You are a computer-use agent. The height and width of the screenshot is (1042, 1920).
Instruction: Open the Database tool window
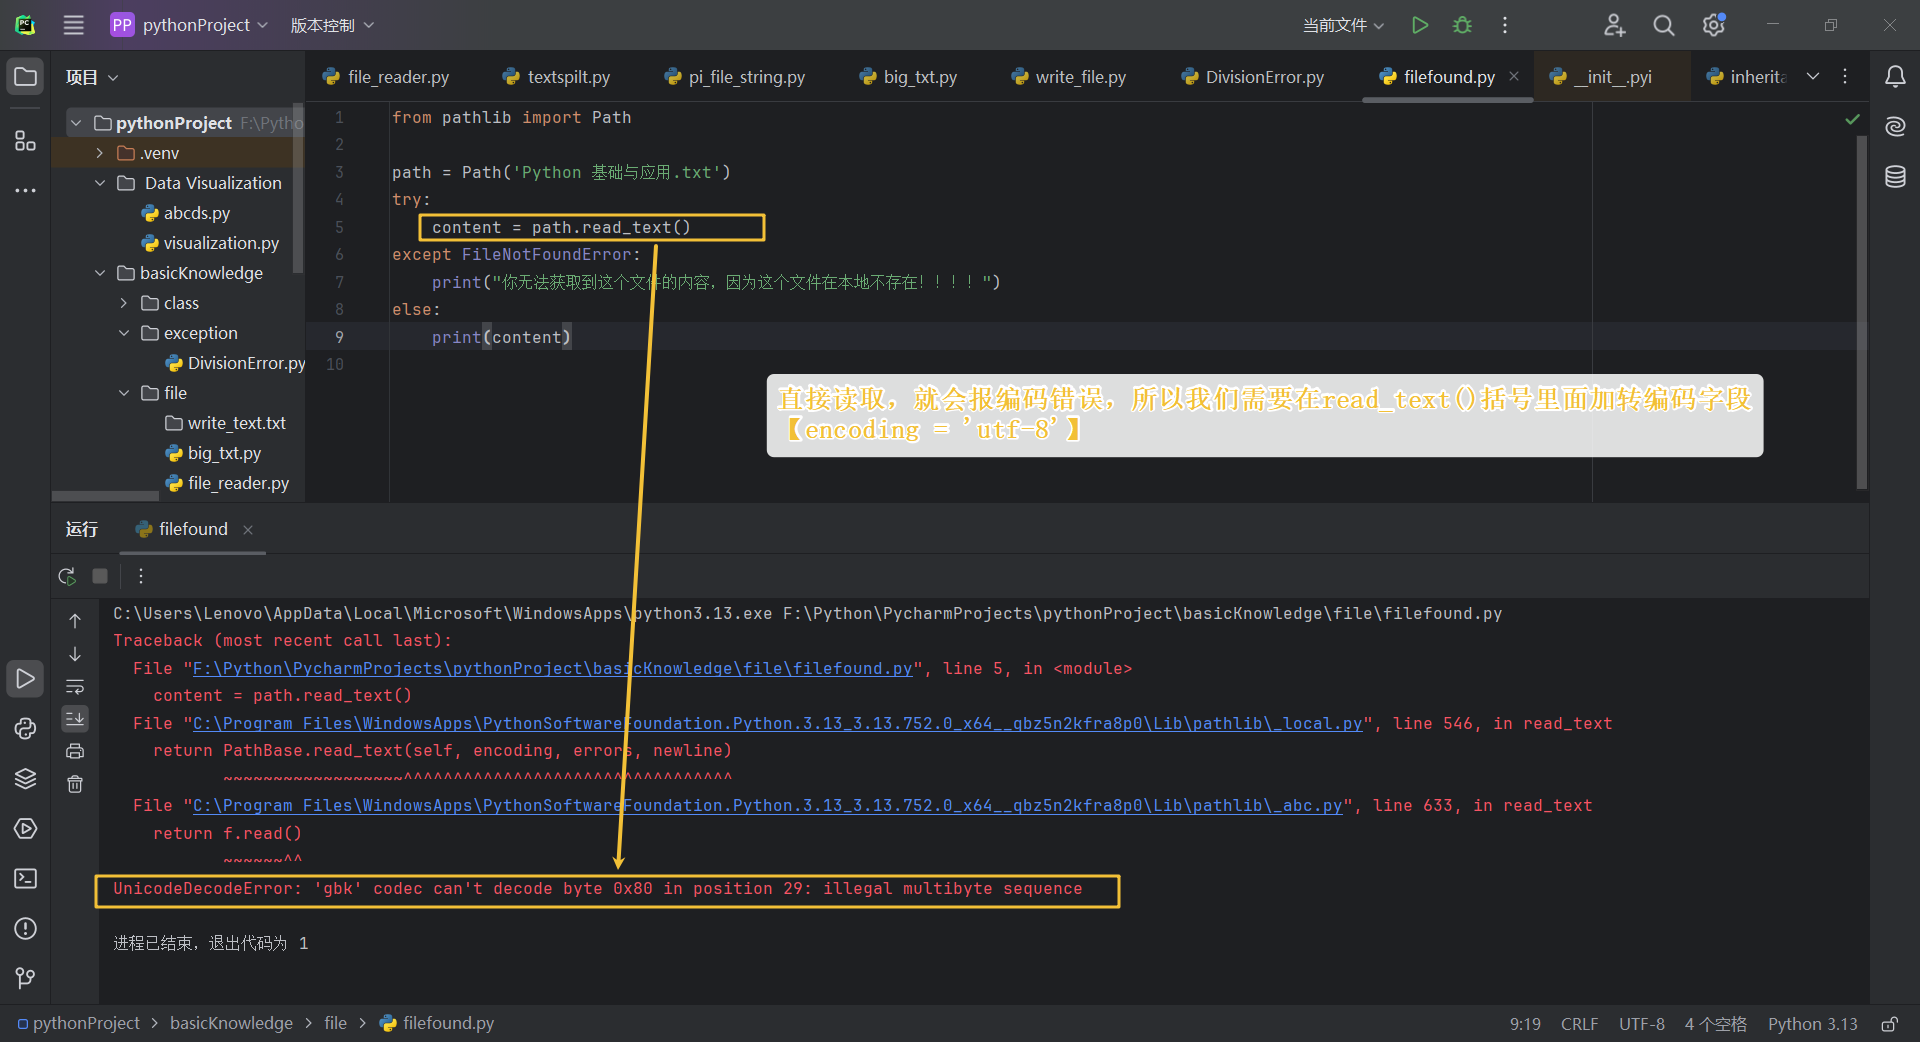1895,177
